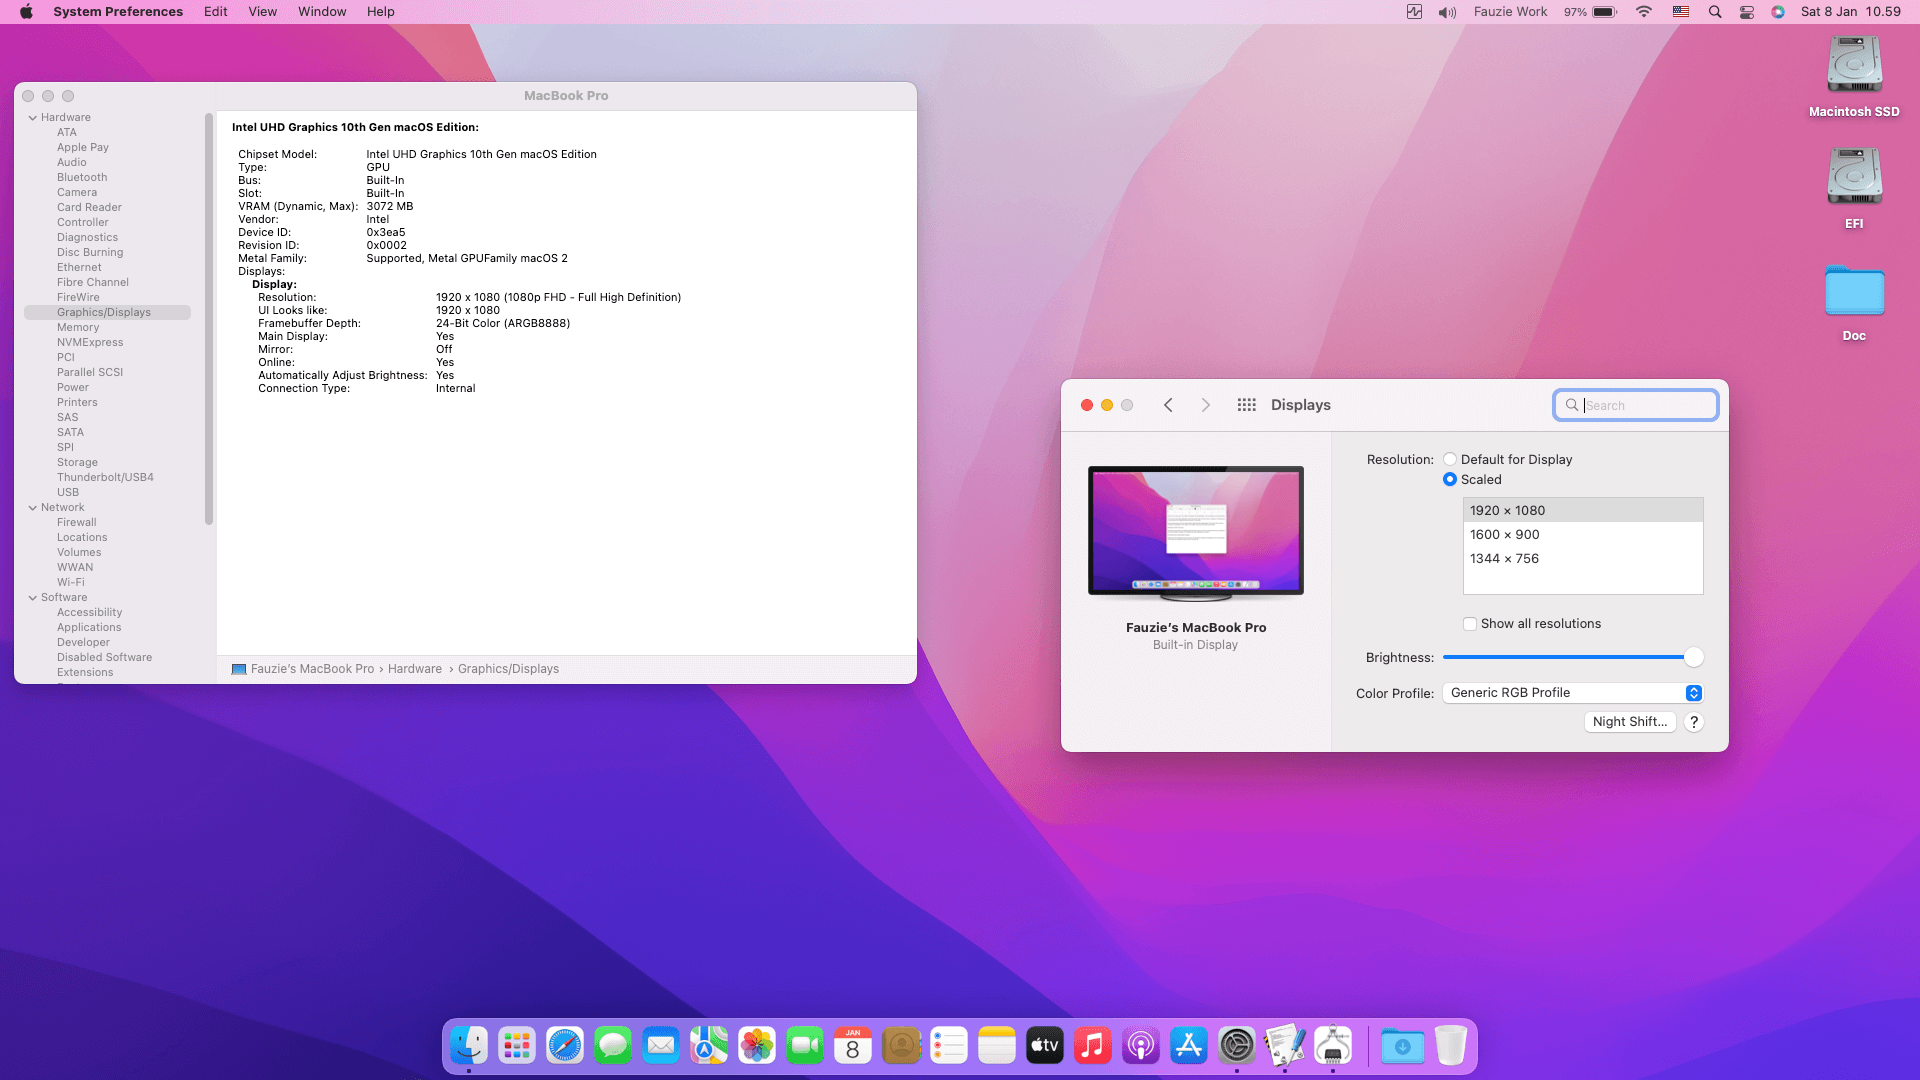This screenshot has height=1080, width=1920.
Task: Open Spotlight search in menu bar
Action: click(1715, 12)
